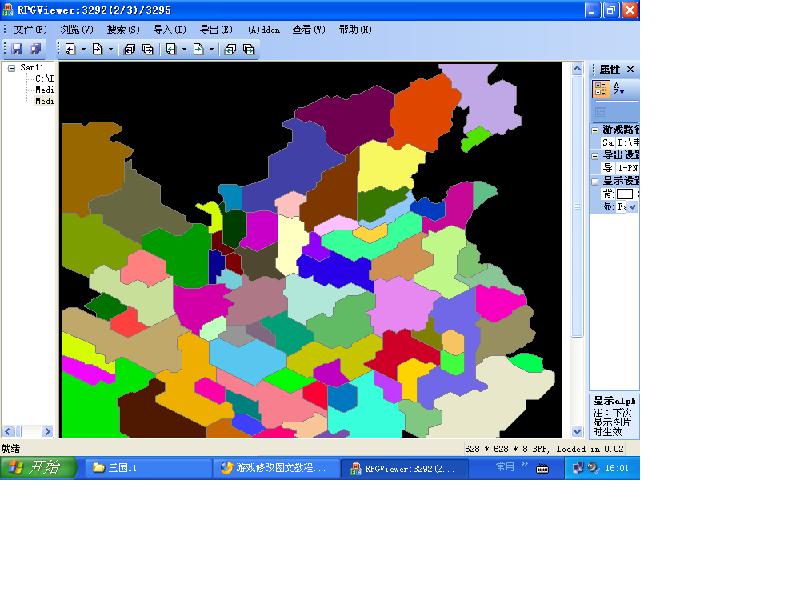The height and width of the screenshot is (600, 800).
Task: Collapse the 游戏路径 property group
Action: click(595, 131)
